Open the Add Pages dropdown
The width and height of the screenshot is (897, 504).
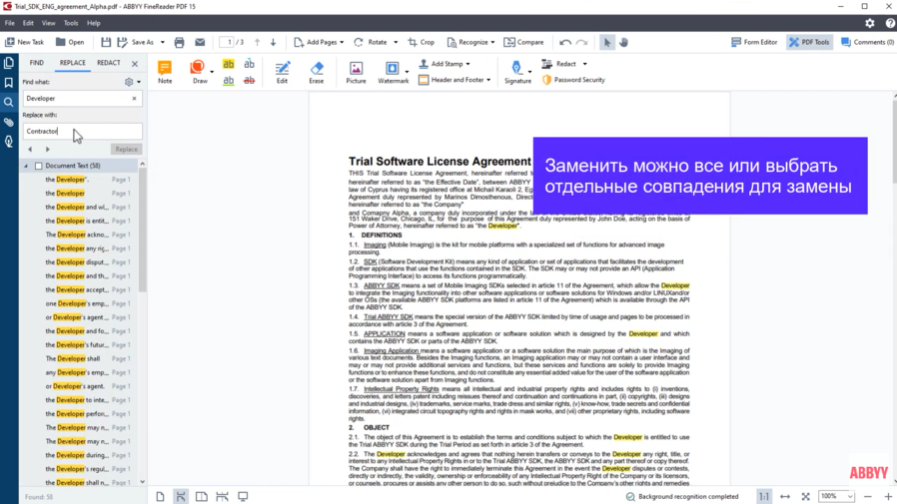[319, 42]
